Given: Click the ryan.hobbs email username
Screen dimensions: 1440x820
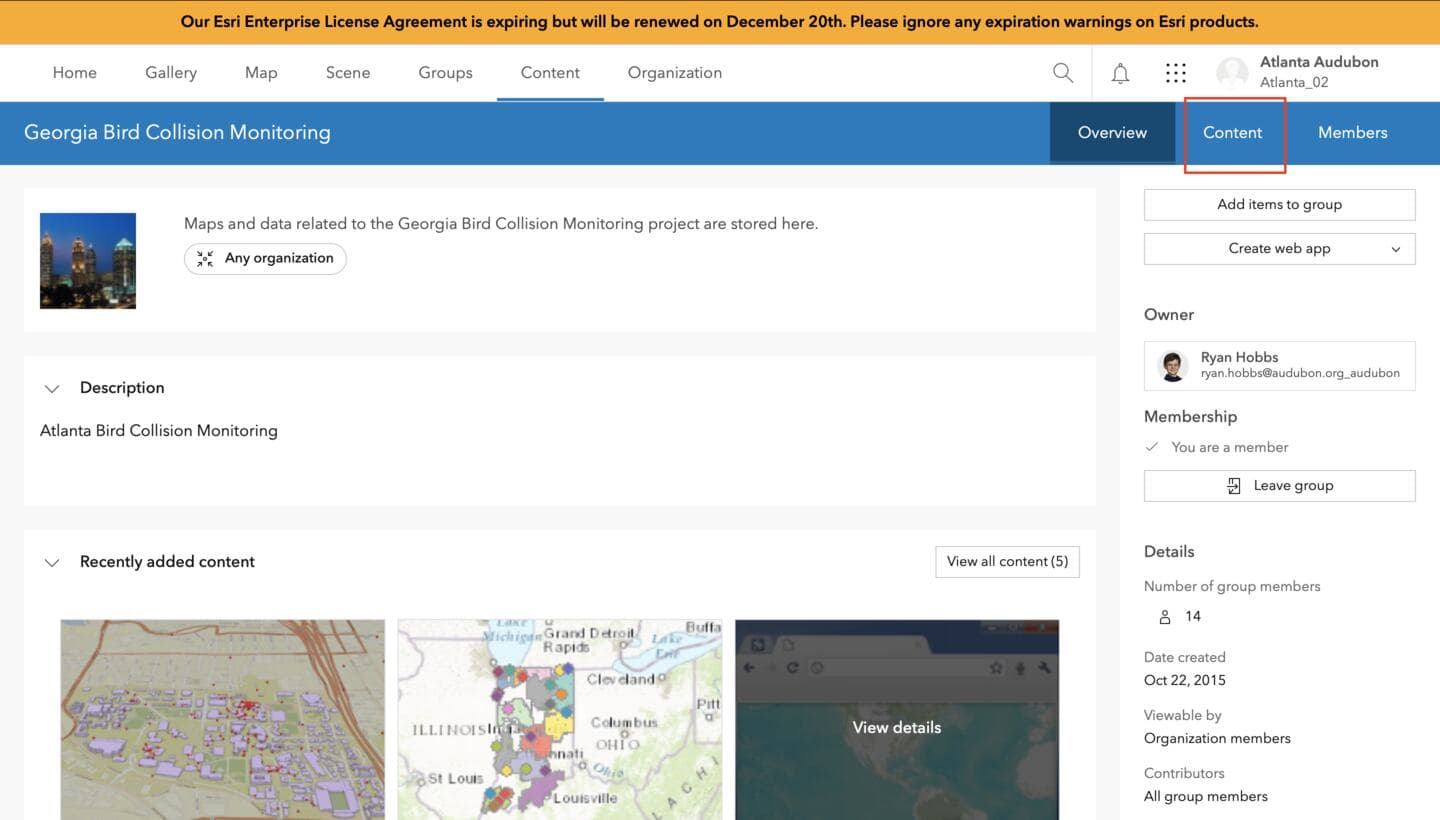Looking at the screenshot, I should tap(1300, 373).
